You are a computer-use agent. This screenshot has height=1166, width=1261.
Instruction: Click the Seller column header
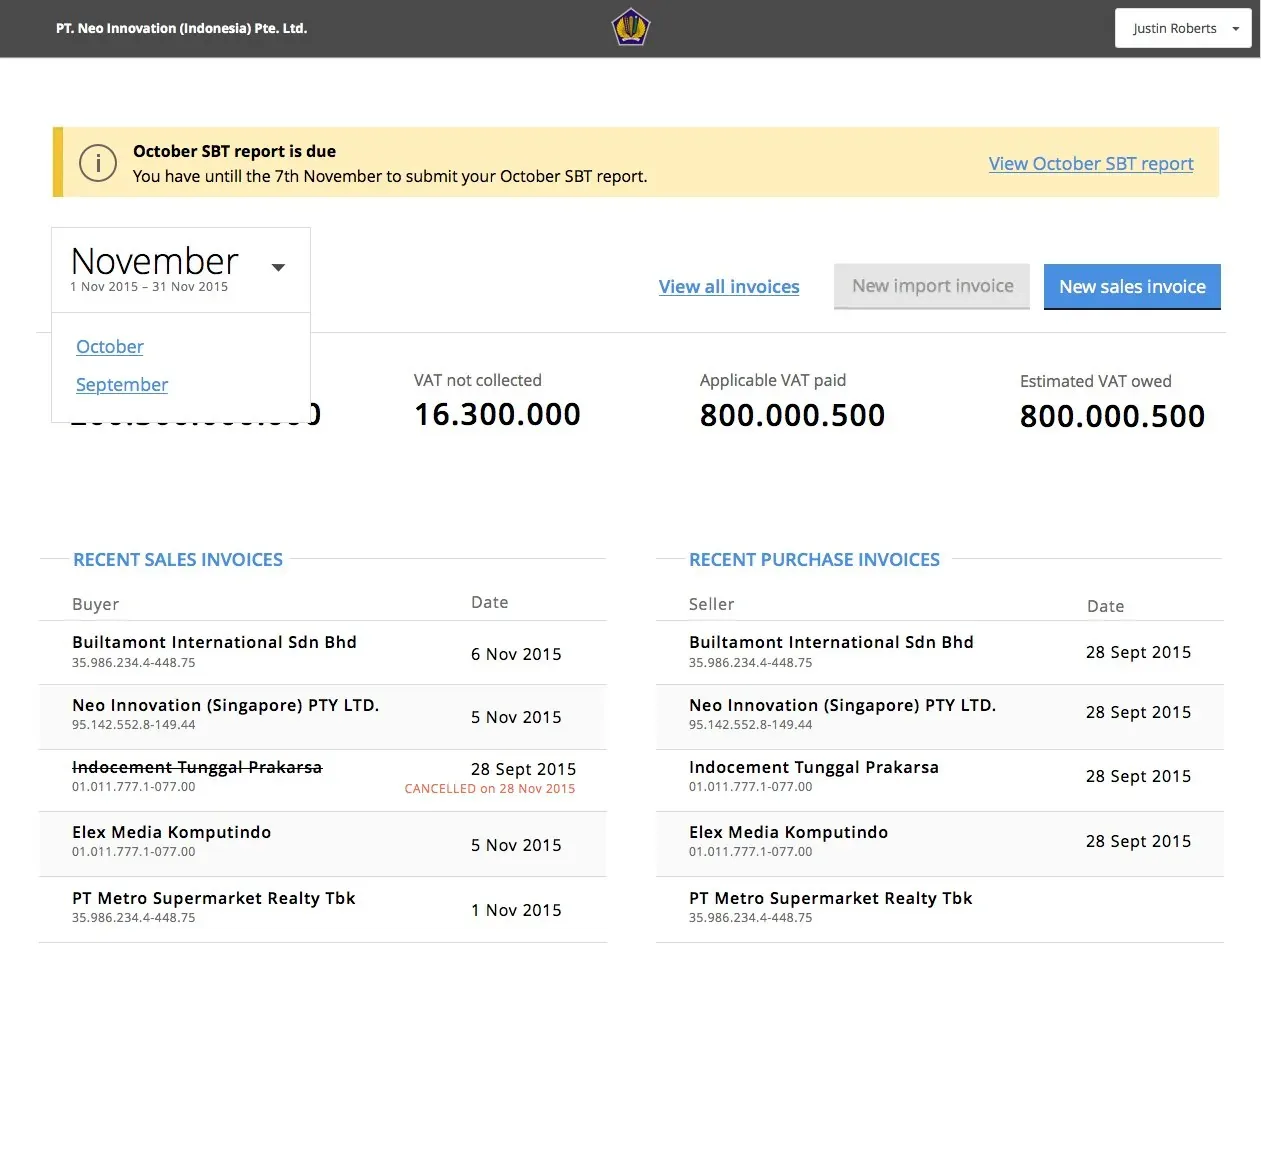tap(711, 604)
